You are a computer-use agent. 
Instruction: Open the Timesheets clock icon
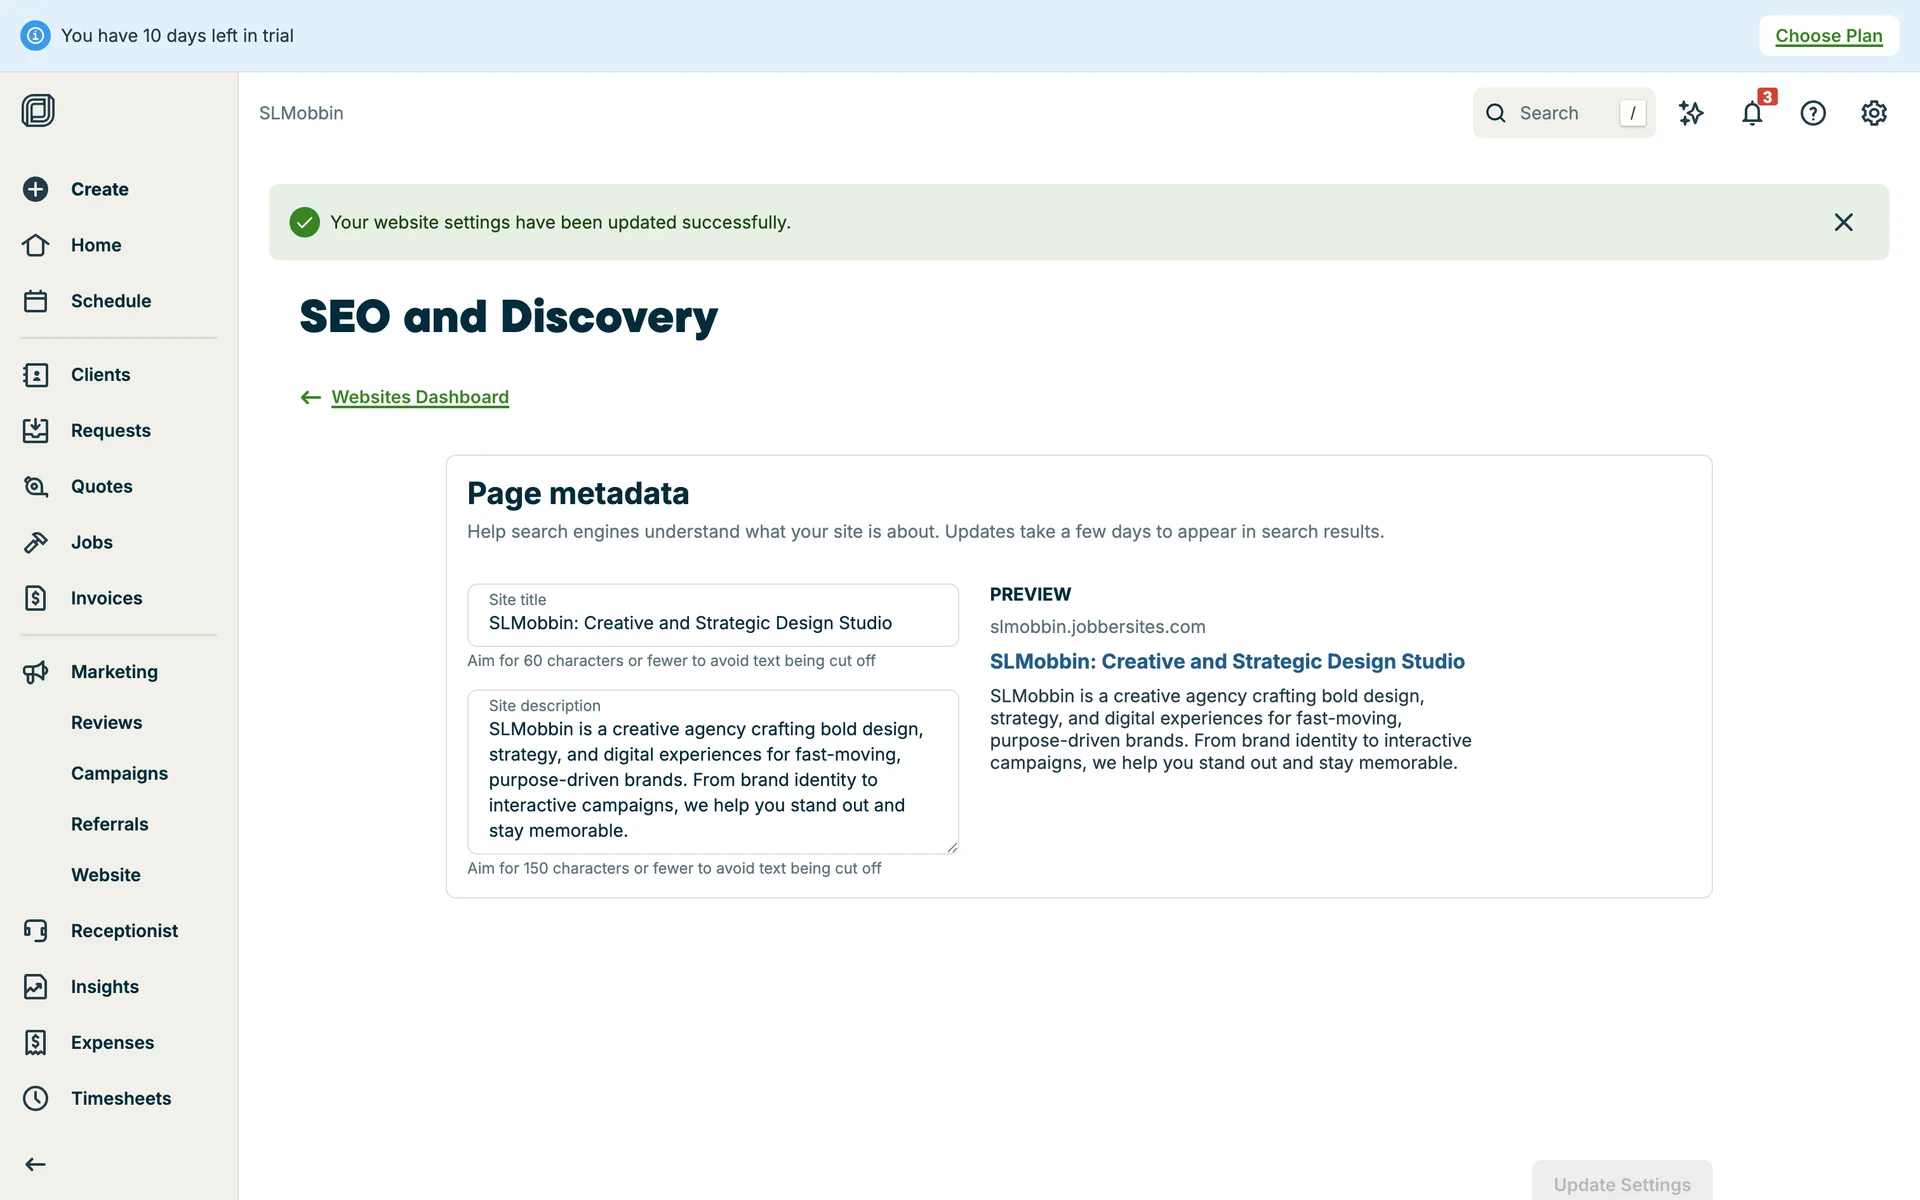[36, 1098]
